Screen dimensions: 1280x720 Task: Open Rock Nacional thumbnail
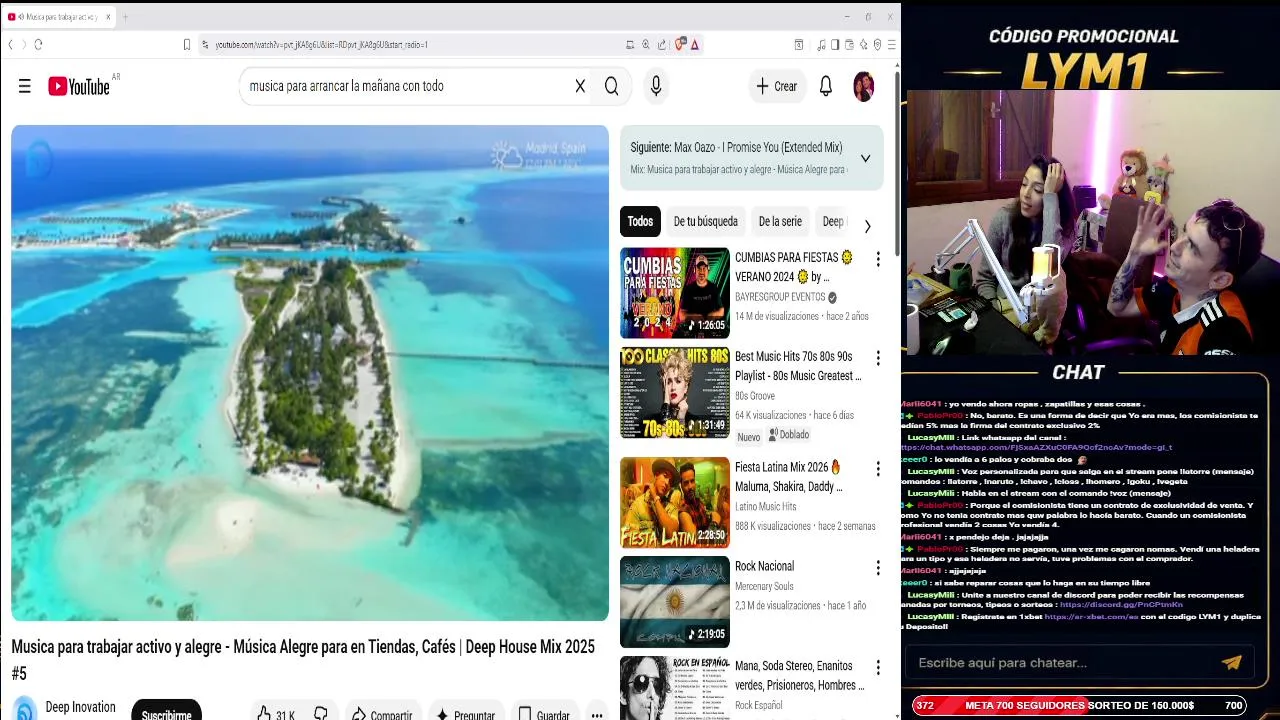tap(675, 602)
